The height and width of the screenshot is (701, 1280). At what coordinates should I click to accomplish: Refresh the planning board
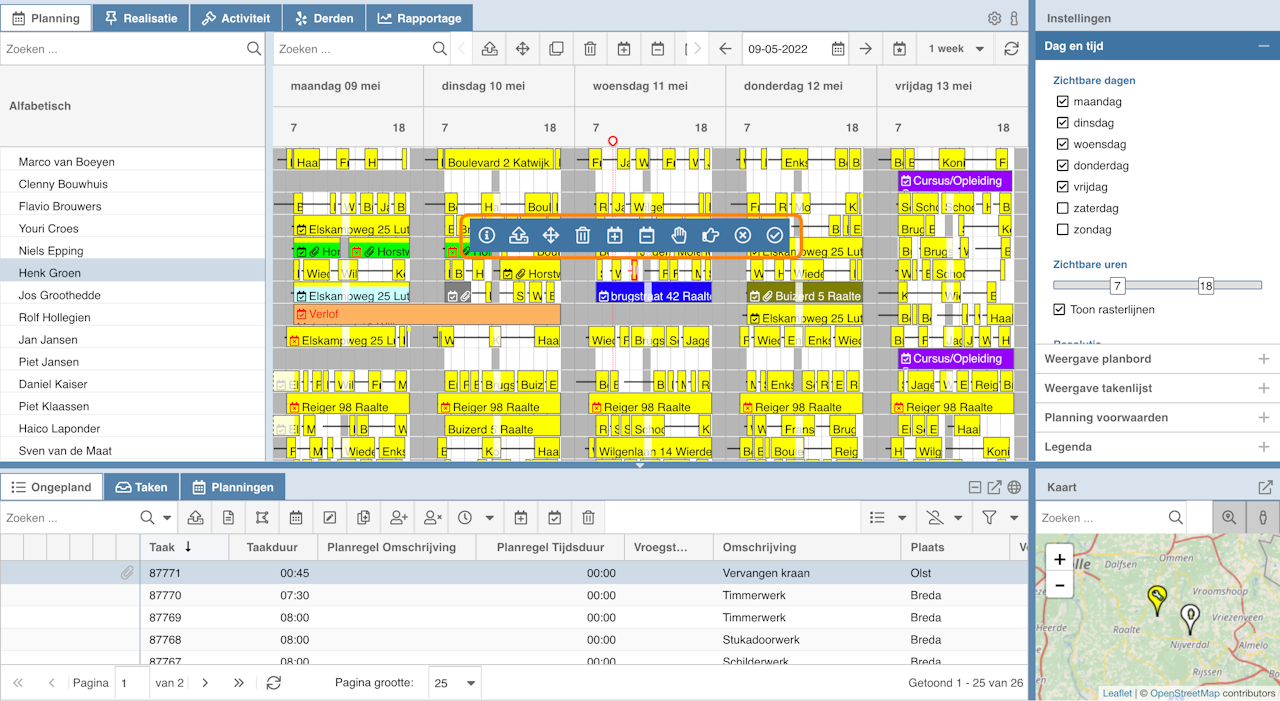click(1011, 49)
